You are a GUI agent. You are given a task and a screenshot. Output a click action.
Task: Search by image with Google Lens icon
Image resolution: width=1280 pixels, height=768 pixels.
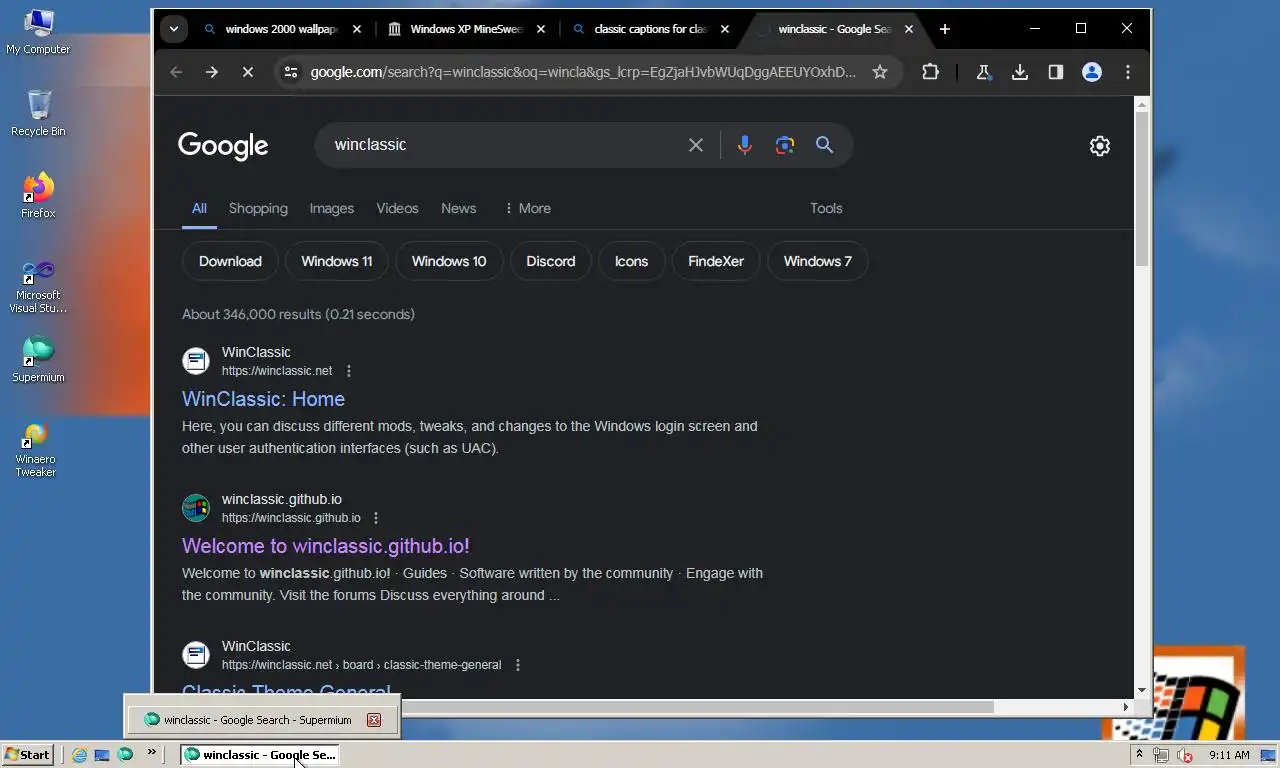[x=785, y=145]
